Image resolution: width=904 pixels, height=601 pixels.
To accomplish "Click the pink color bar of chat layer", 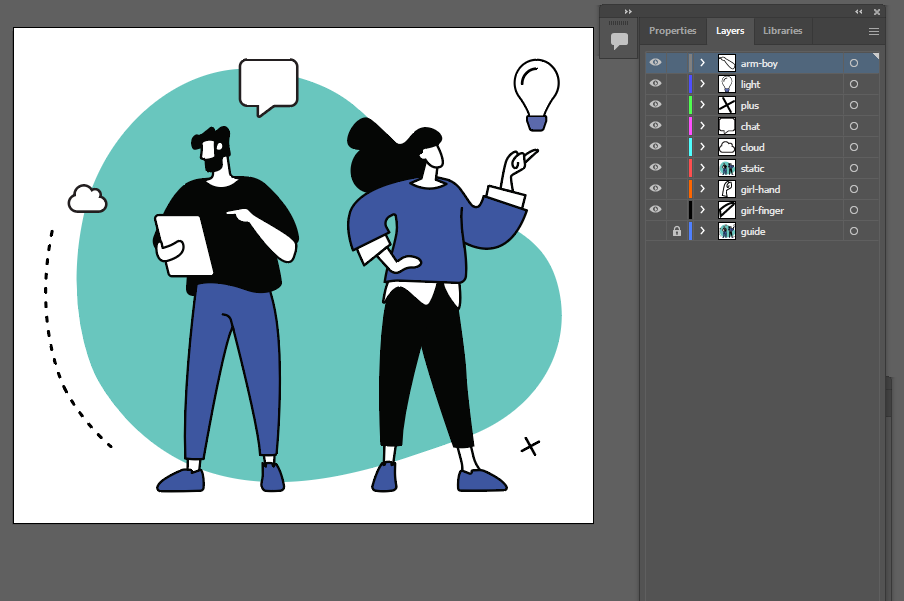I will pyautogui.click(x=690, y=127).
